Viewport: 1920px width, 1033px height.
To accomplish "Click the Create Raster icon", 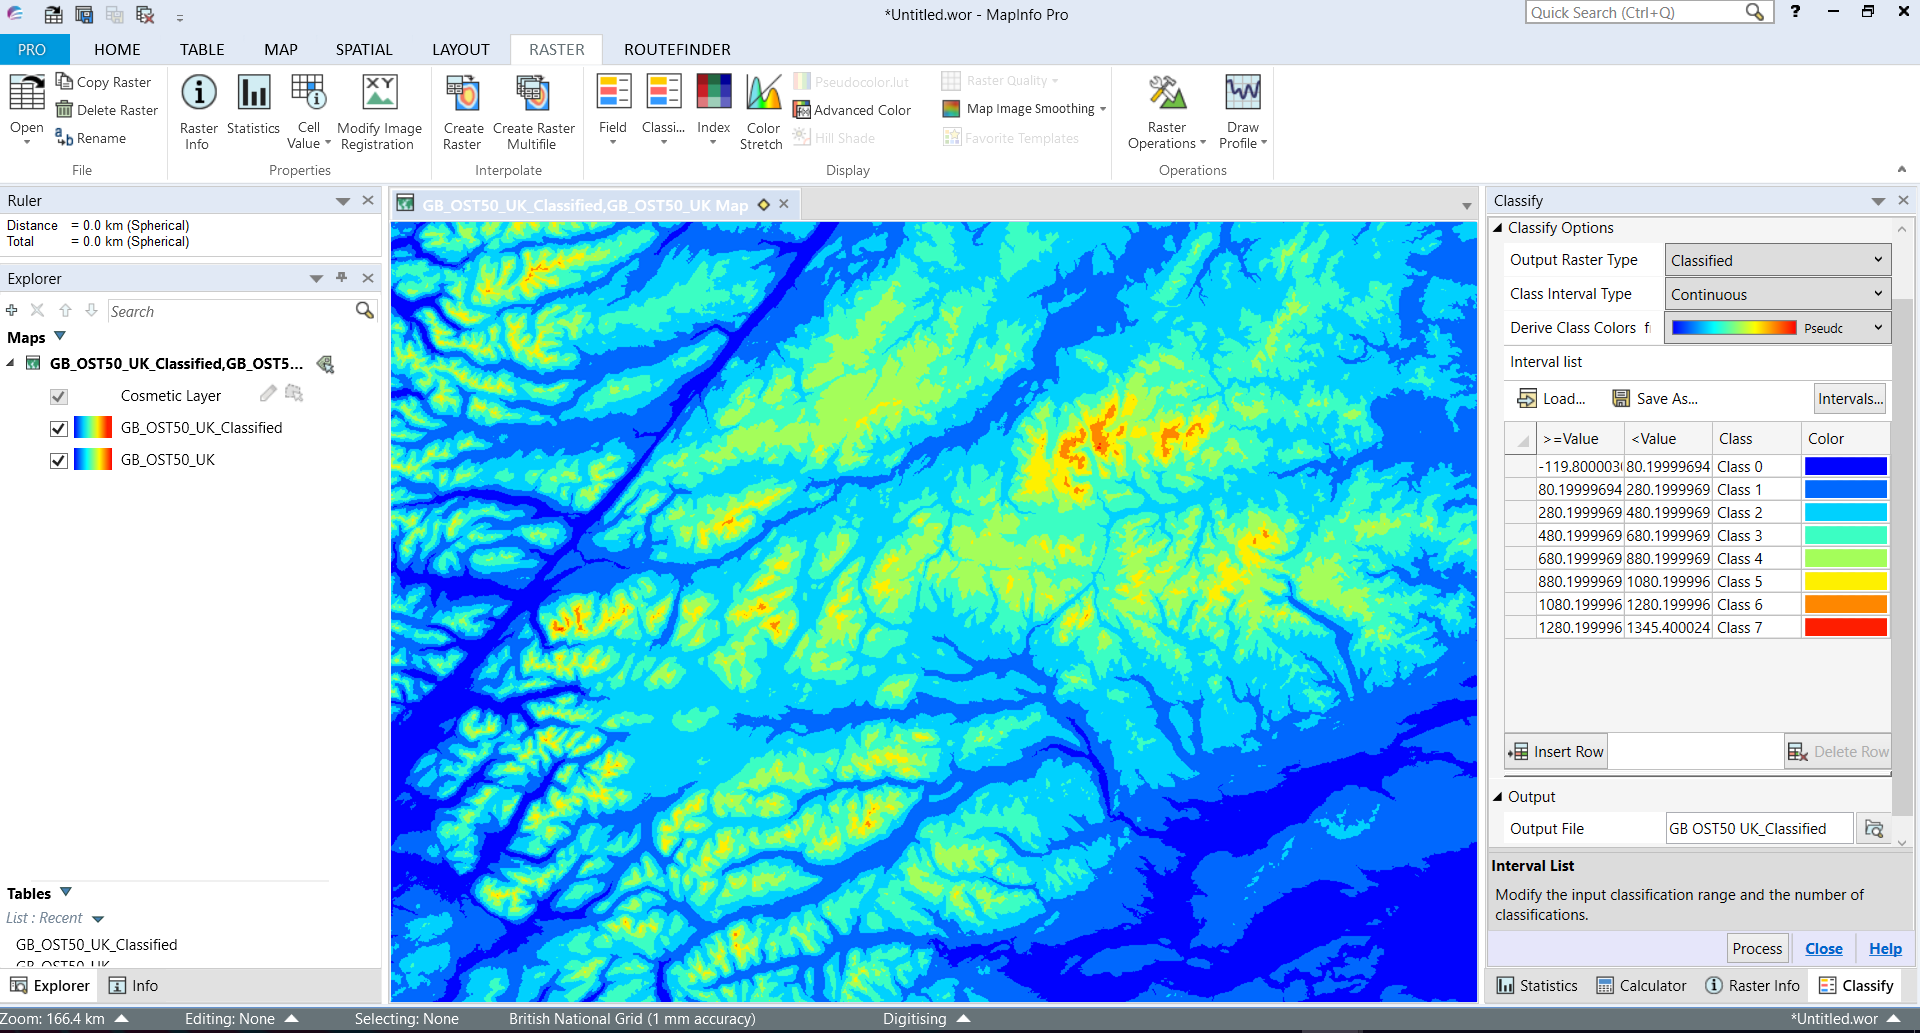I will click(463, 92).
